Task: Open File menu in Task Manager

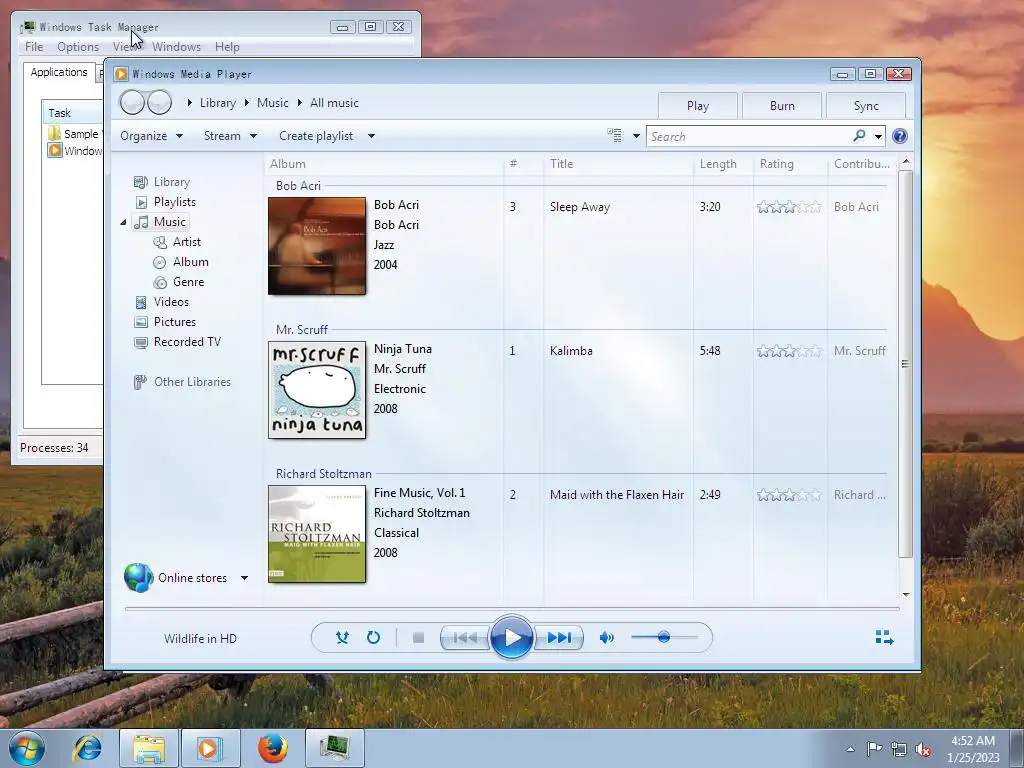Action: (34, 47)
